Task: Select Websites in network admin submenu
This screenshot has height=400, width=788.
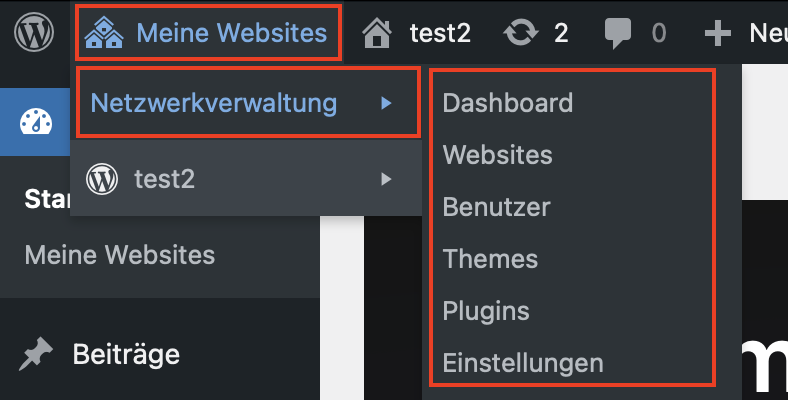Action: pos(498,154)
